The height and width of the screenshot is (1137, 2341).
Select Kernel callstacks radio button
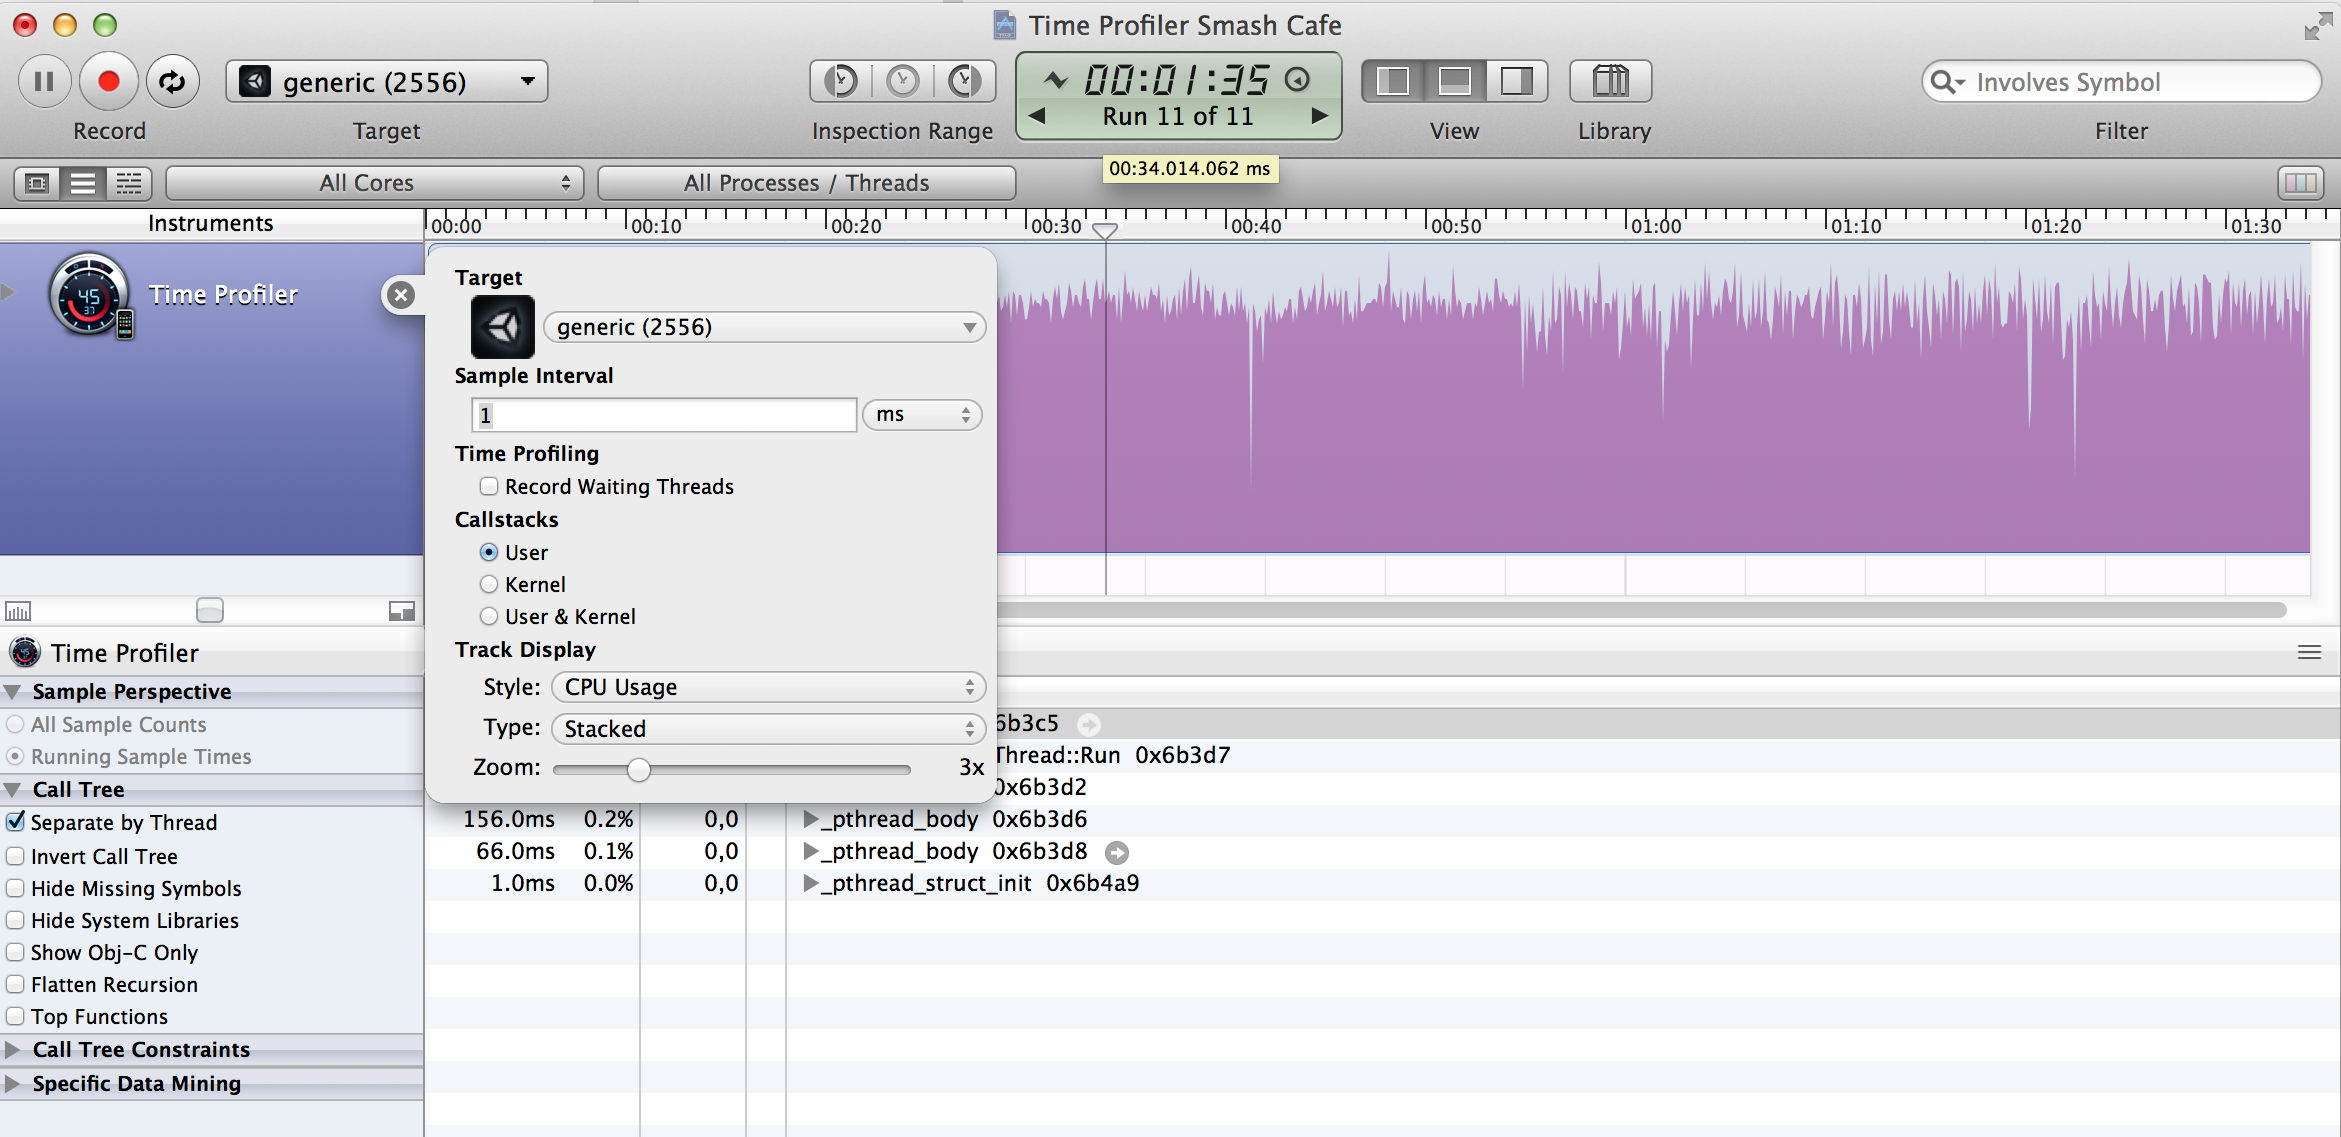click(x=489, y=584)
